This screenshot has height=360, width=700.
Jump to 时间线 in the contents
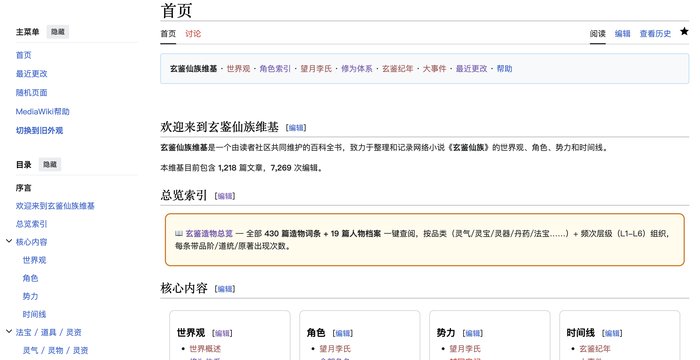(x=34, y=314)
